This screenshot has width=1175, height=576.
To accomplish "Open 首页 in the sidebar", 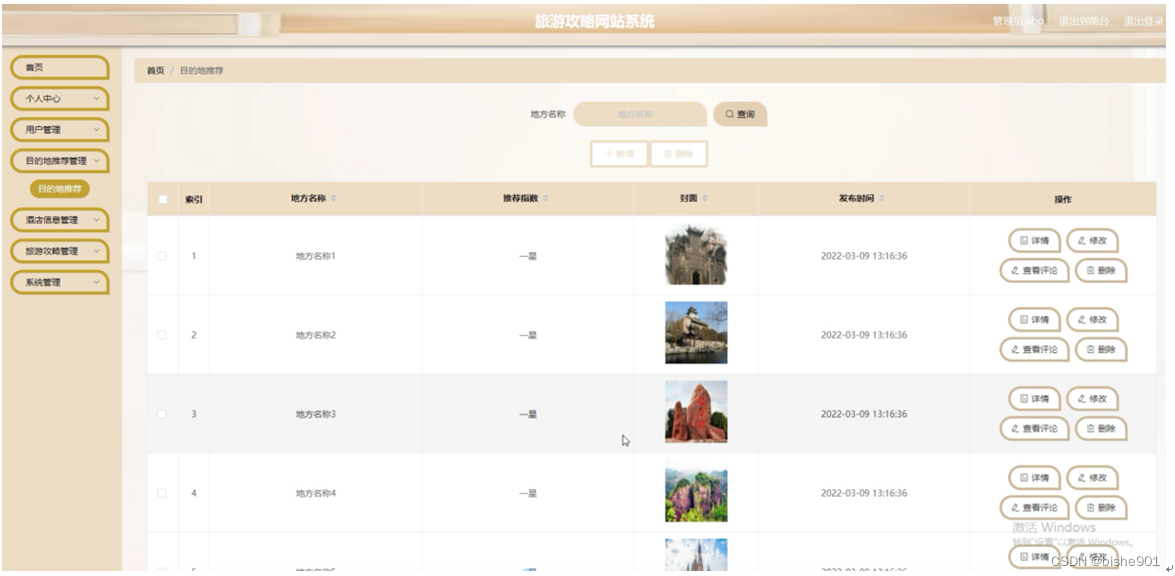I will pos(59,67).
